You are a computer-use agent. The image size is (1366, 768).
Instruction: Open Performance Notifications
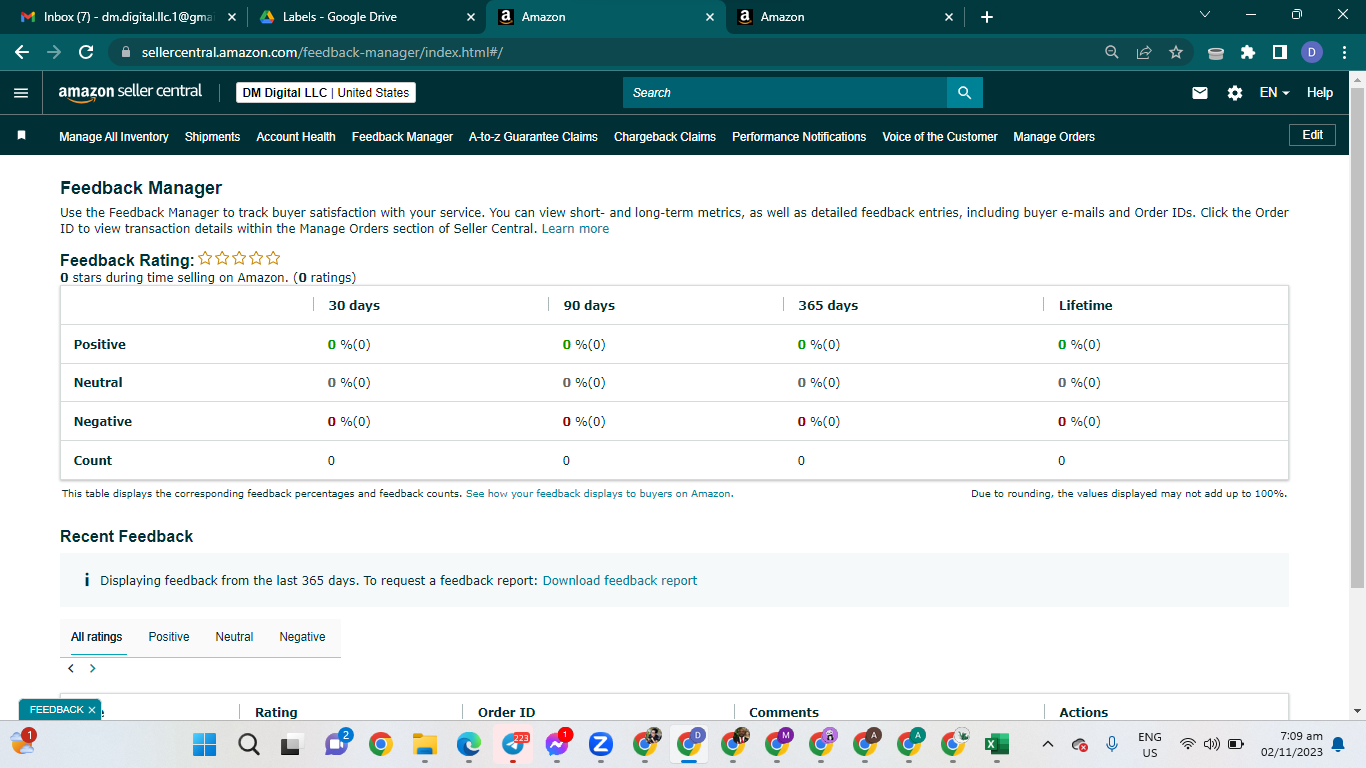pos(799,137)
